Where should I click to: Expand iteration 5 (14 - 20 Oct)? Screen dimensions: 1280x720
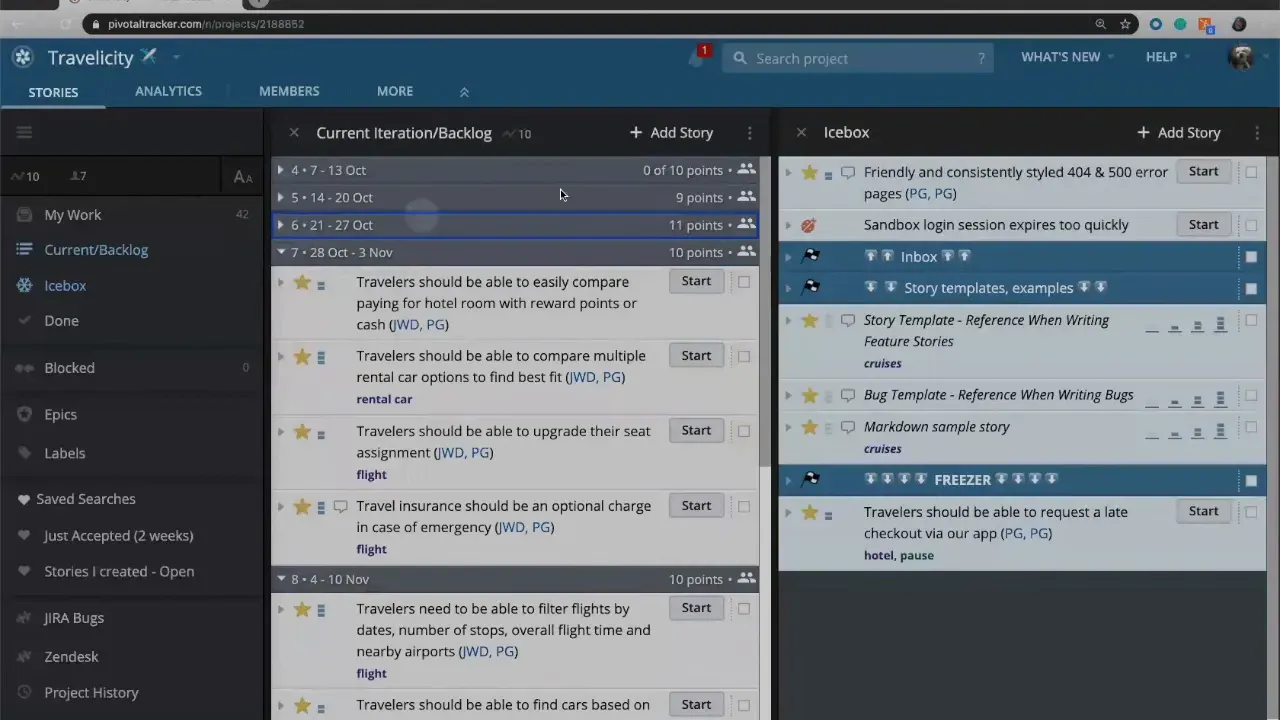280,197
